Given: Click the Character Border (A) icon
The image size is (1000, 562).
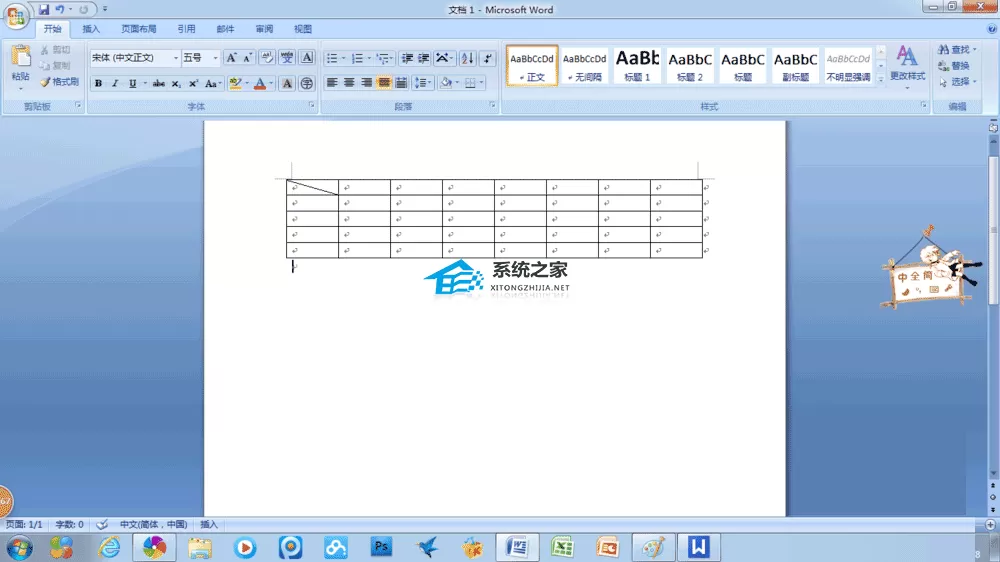Looking at the screenshot, I should point(307,58).
